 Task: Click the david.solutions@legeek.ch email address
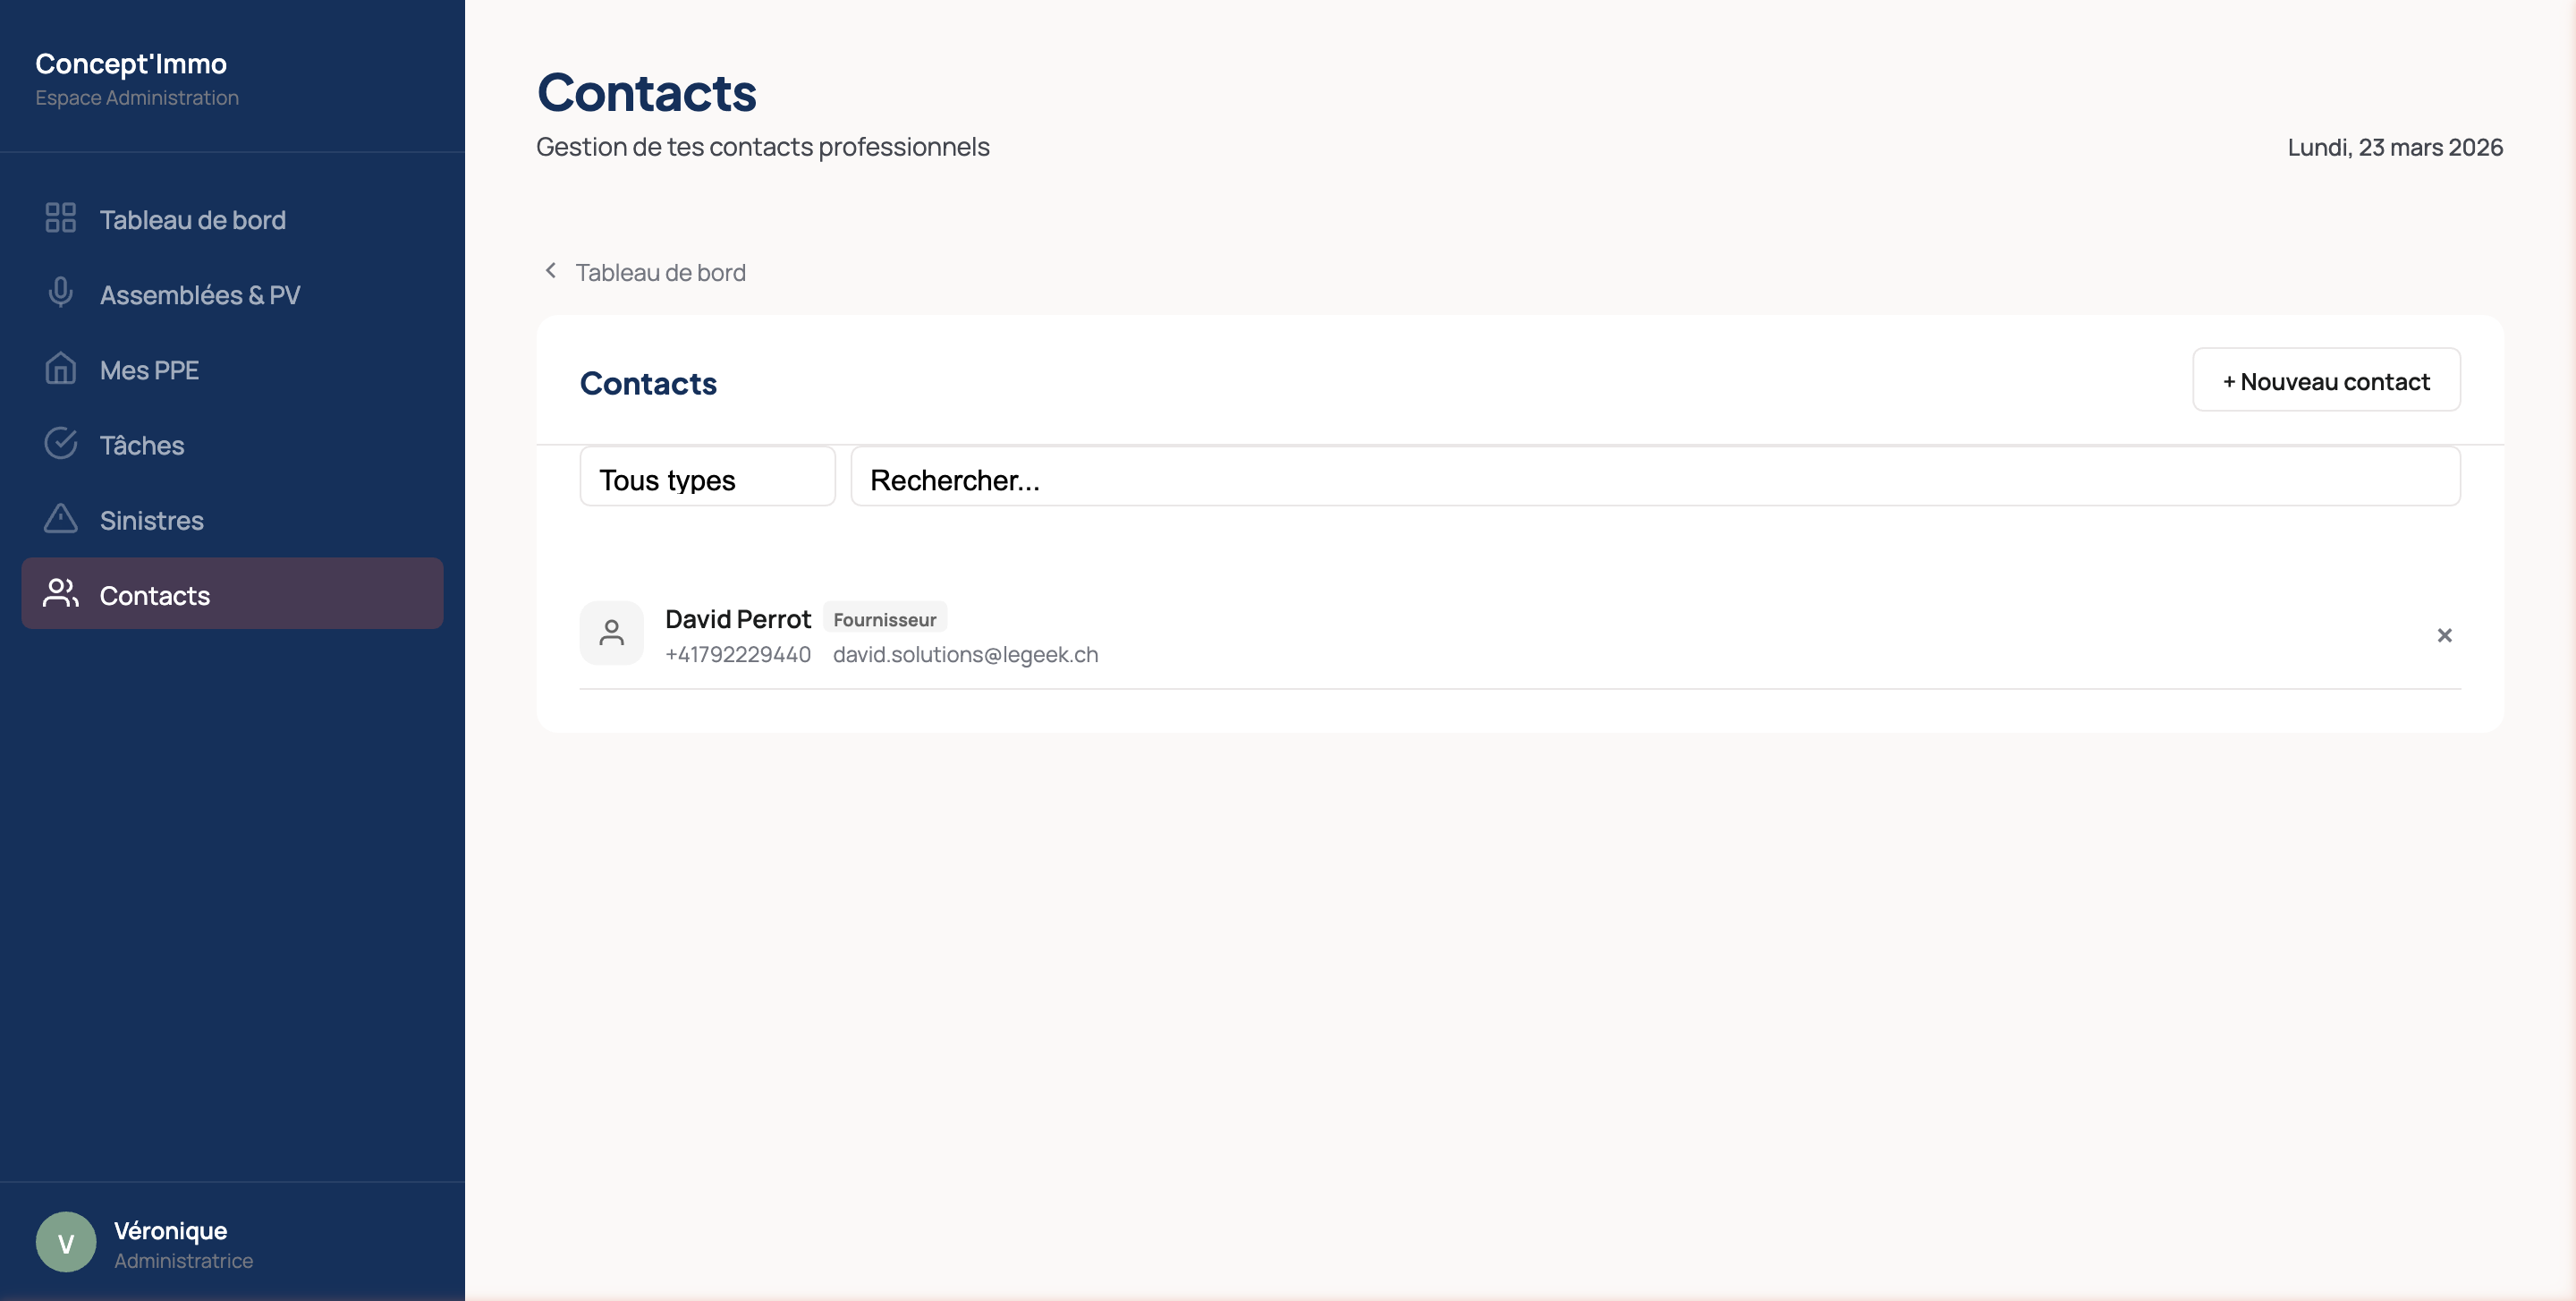(965, 655)
